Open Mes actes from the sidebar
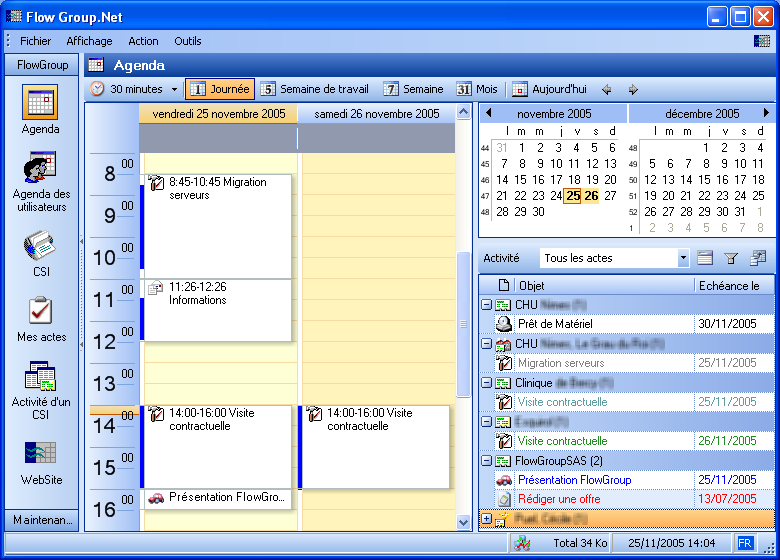This screenshot has height=560, width=780. [x=40, y=312]
